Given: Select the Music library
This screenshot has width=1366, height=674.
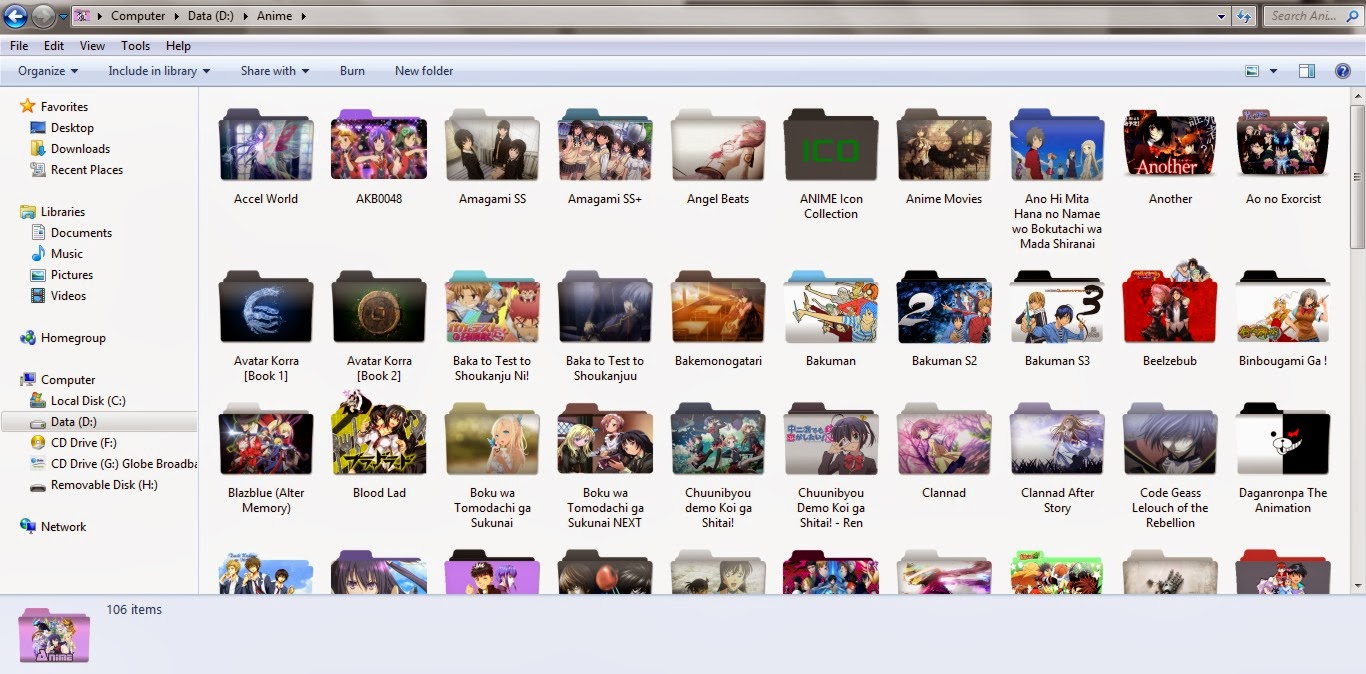Looking at the screenshot, I should pos(67,254).
